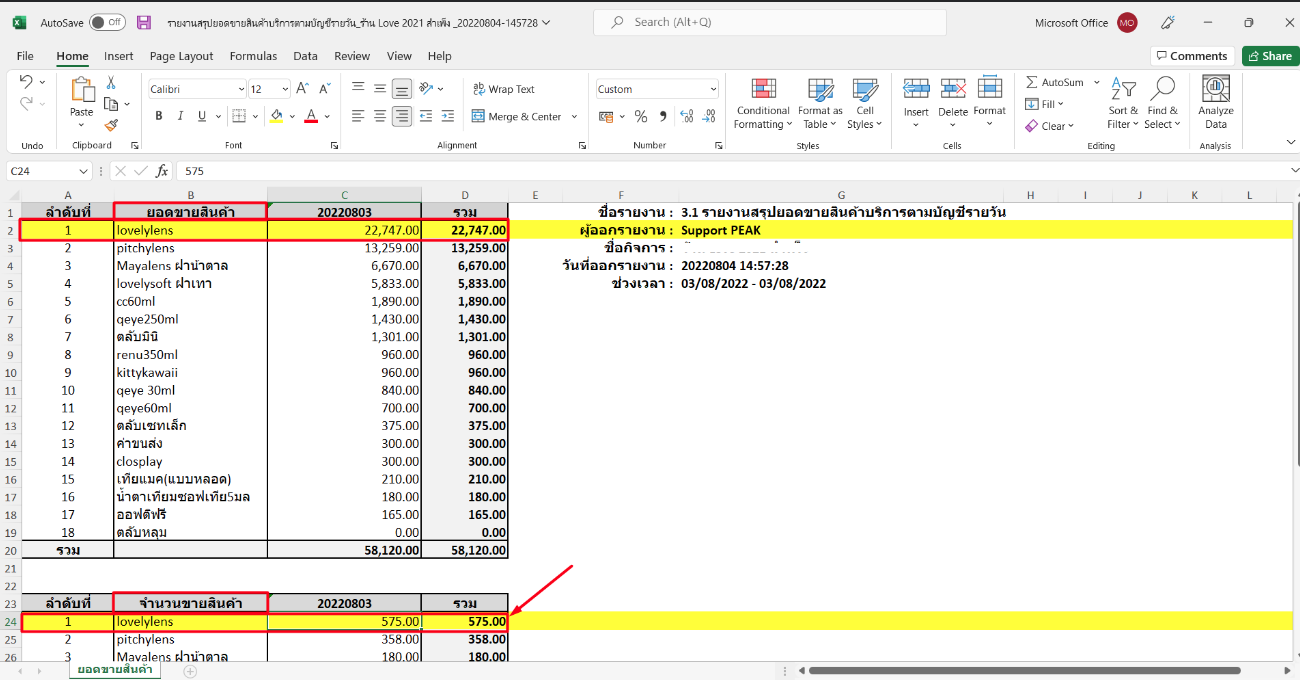The width and height of the screenshot is (1300, 680).
Task: Cut the selection with the scissors icon
Action: (x=111, y=82)
